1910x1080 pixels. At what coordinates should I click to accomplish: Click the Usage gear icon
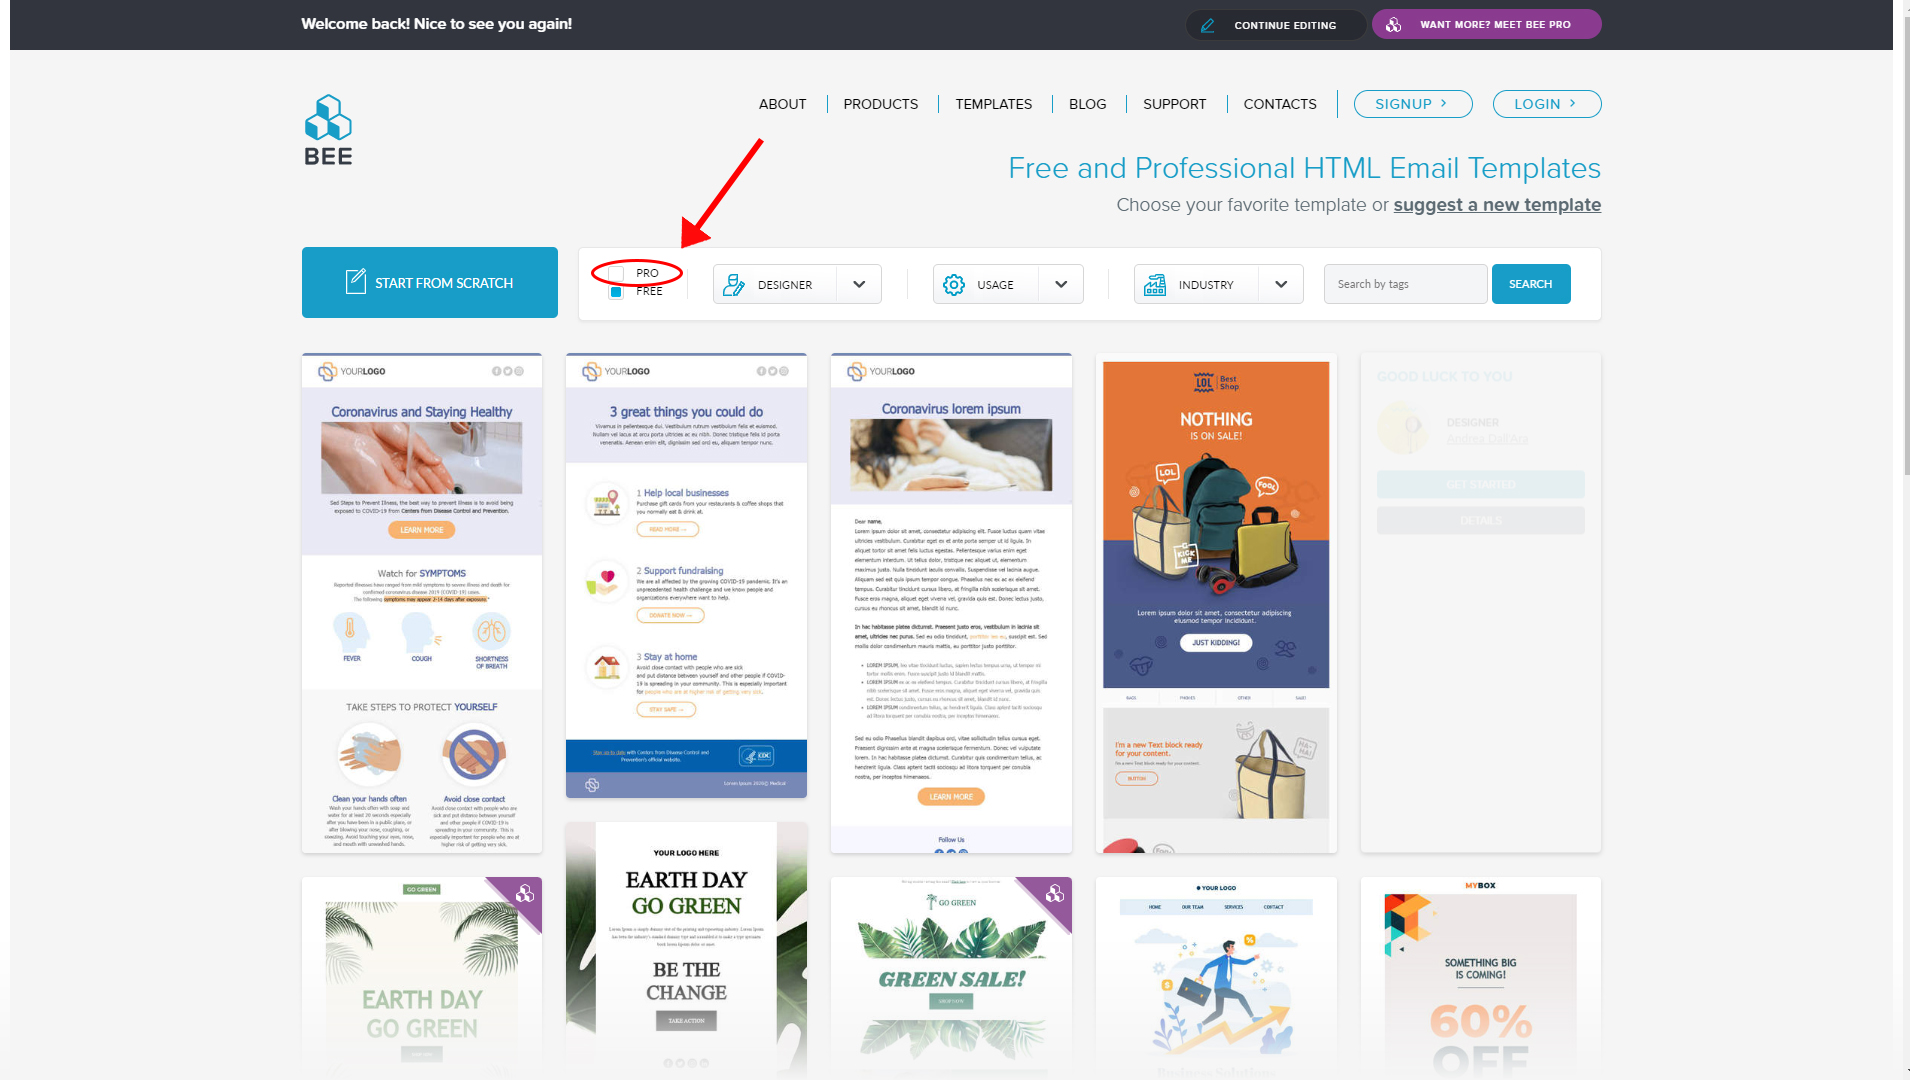pos(954,285)
